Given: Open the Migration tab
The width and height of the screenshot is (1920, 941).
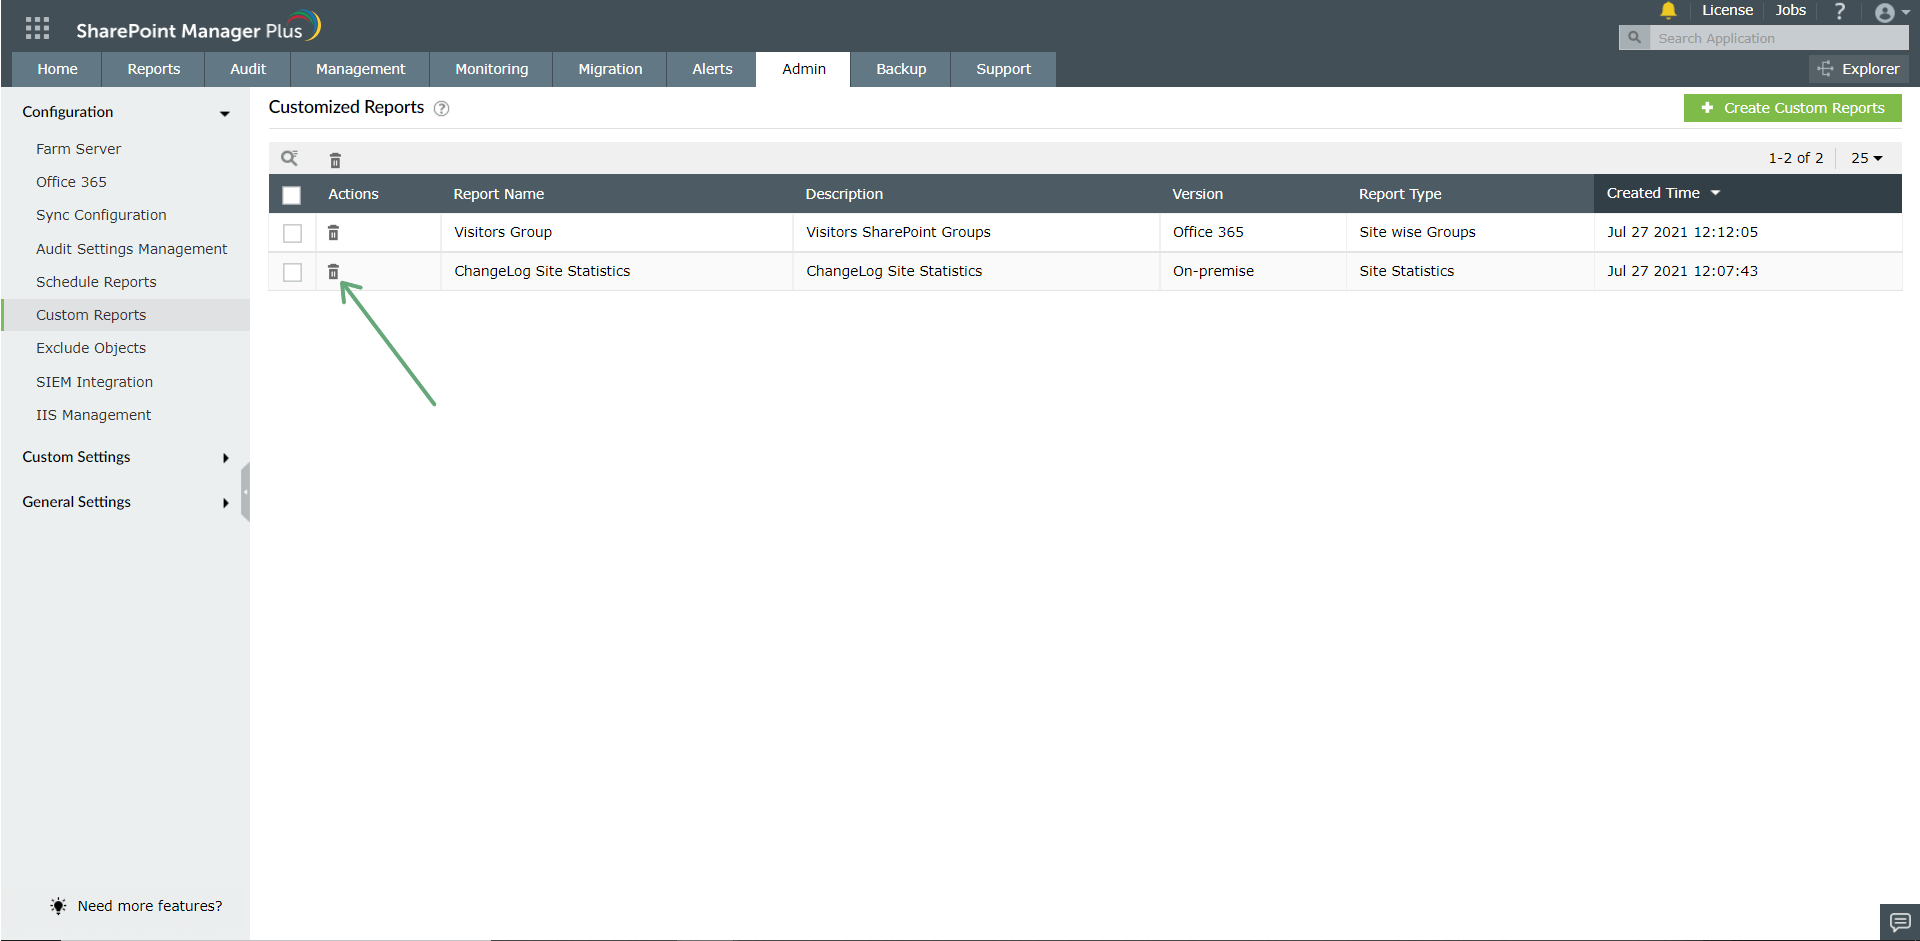Looking at the screenshot, I should click(610, 69).
